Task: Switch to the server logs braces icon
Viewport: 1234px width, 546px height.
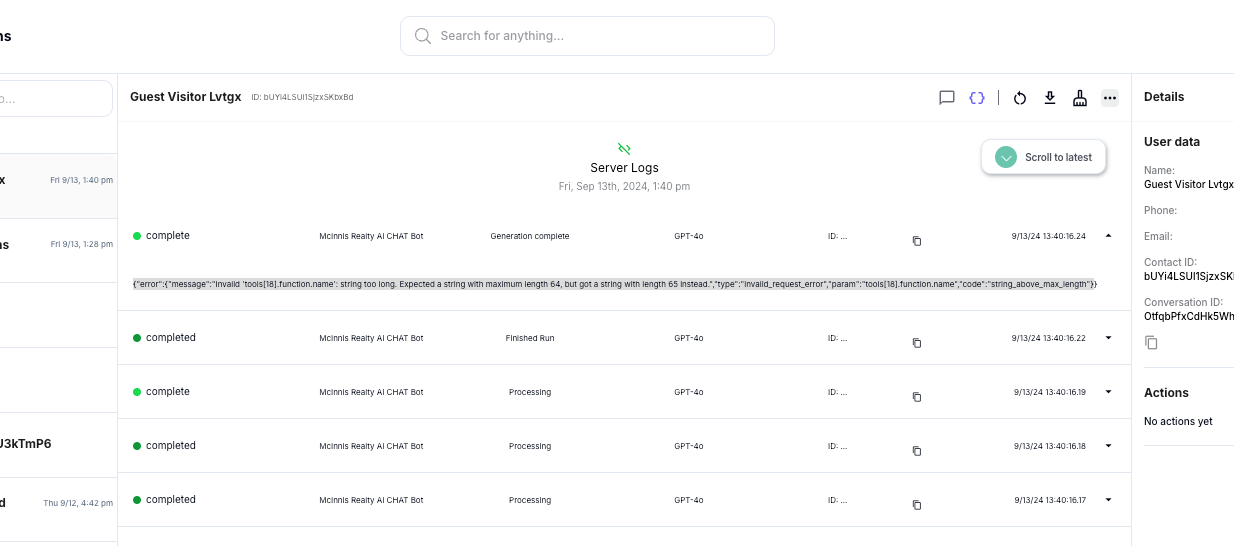Action: click(x=977, y=98)
